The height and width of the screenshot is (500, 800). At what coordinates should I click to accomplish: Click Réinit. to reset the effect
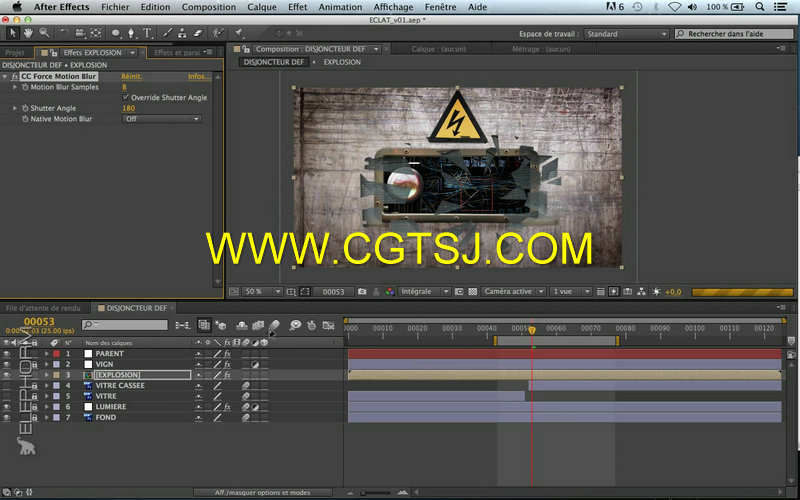(x=132, y=76)
